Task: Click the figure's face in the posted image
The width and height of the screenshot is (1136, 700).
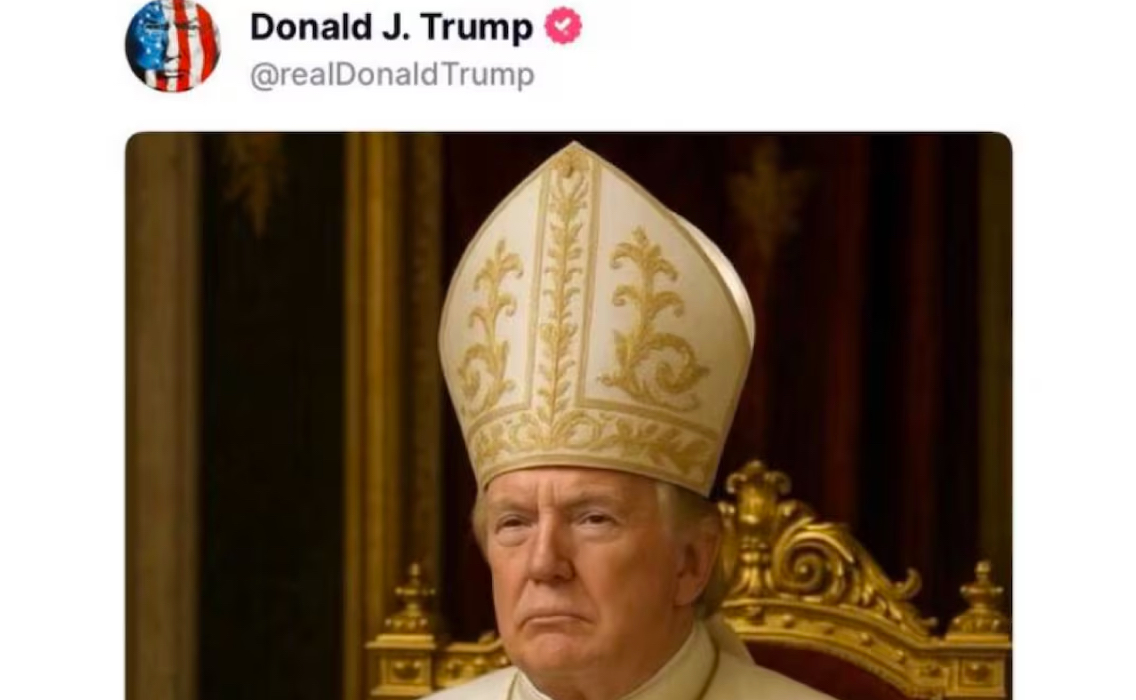Action: pyautogui.click(x=580, y=572)
